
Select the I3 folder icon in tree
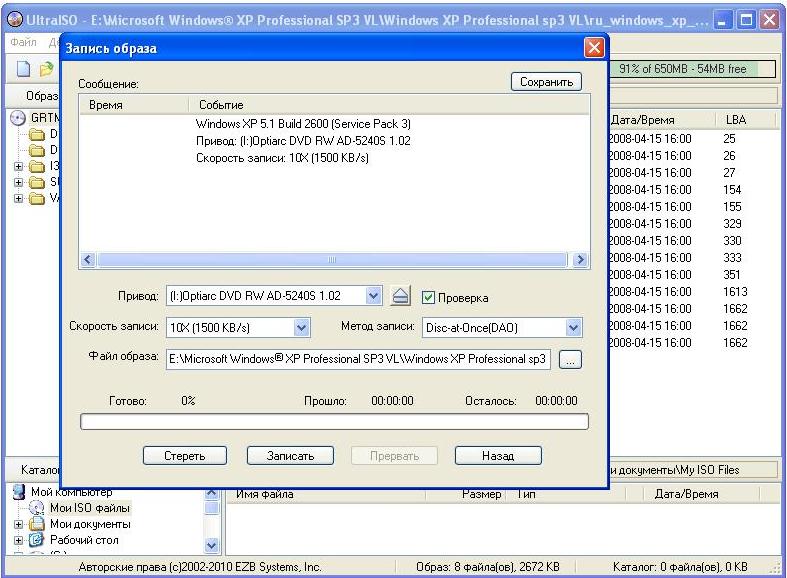pos(37,166)
